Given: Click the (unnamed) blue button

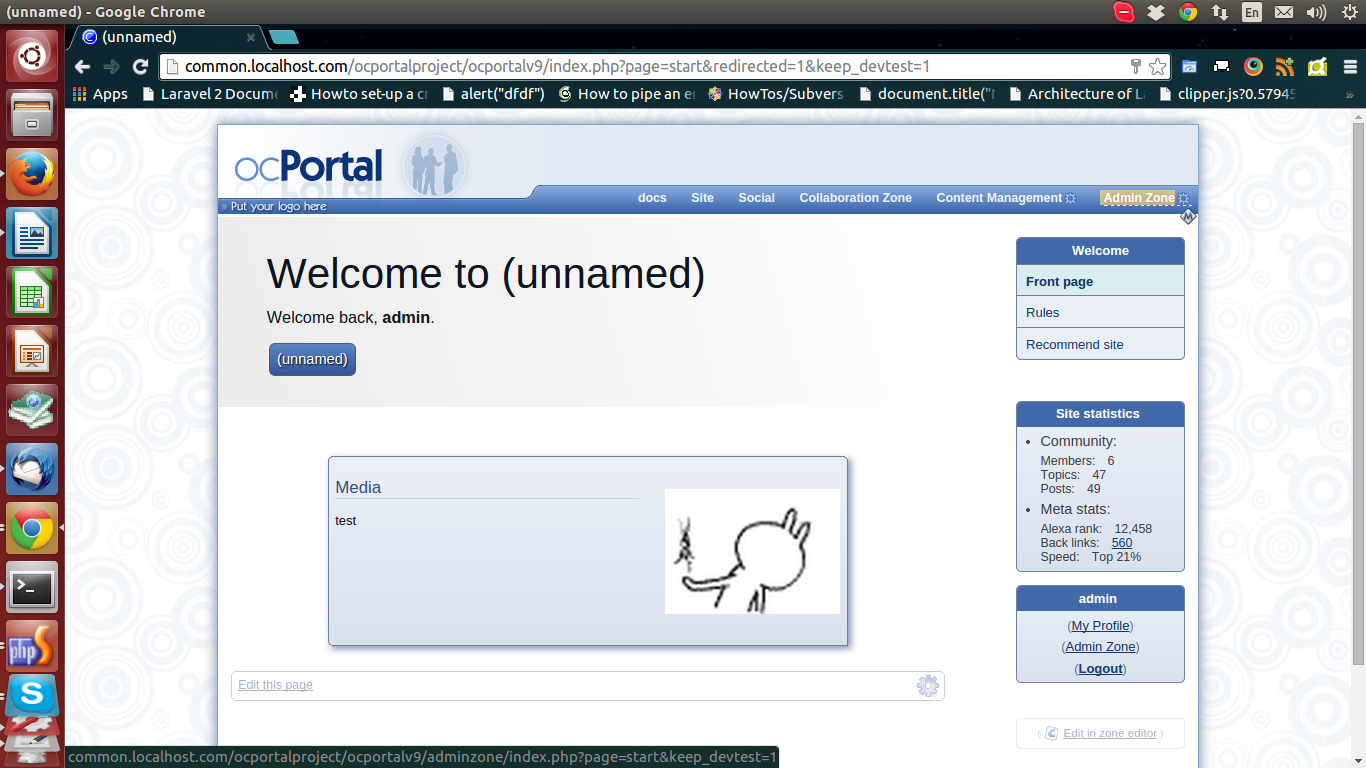Looking at the screenshot, I should coord(312,359).
